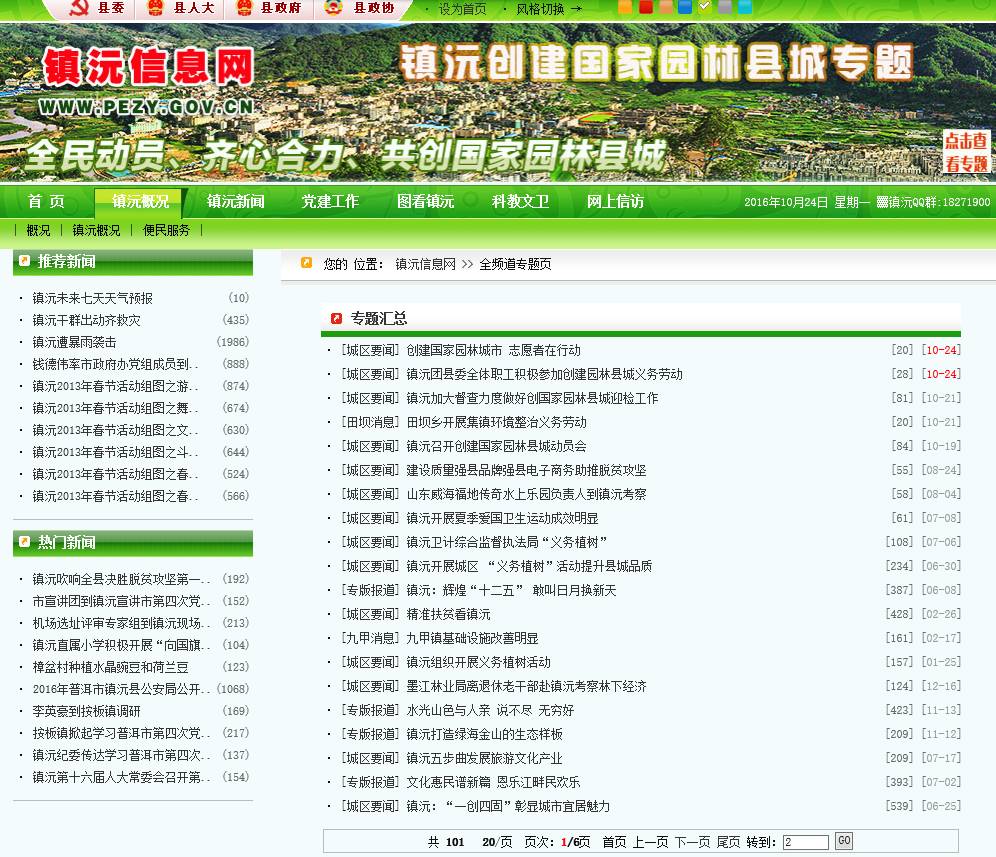Click the 县人大 national emblem icon
996x857 pixels.
(x=153, y=9)
